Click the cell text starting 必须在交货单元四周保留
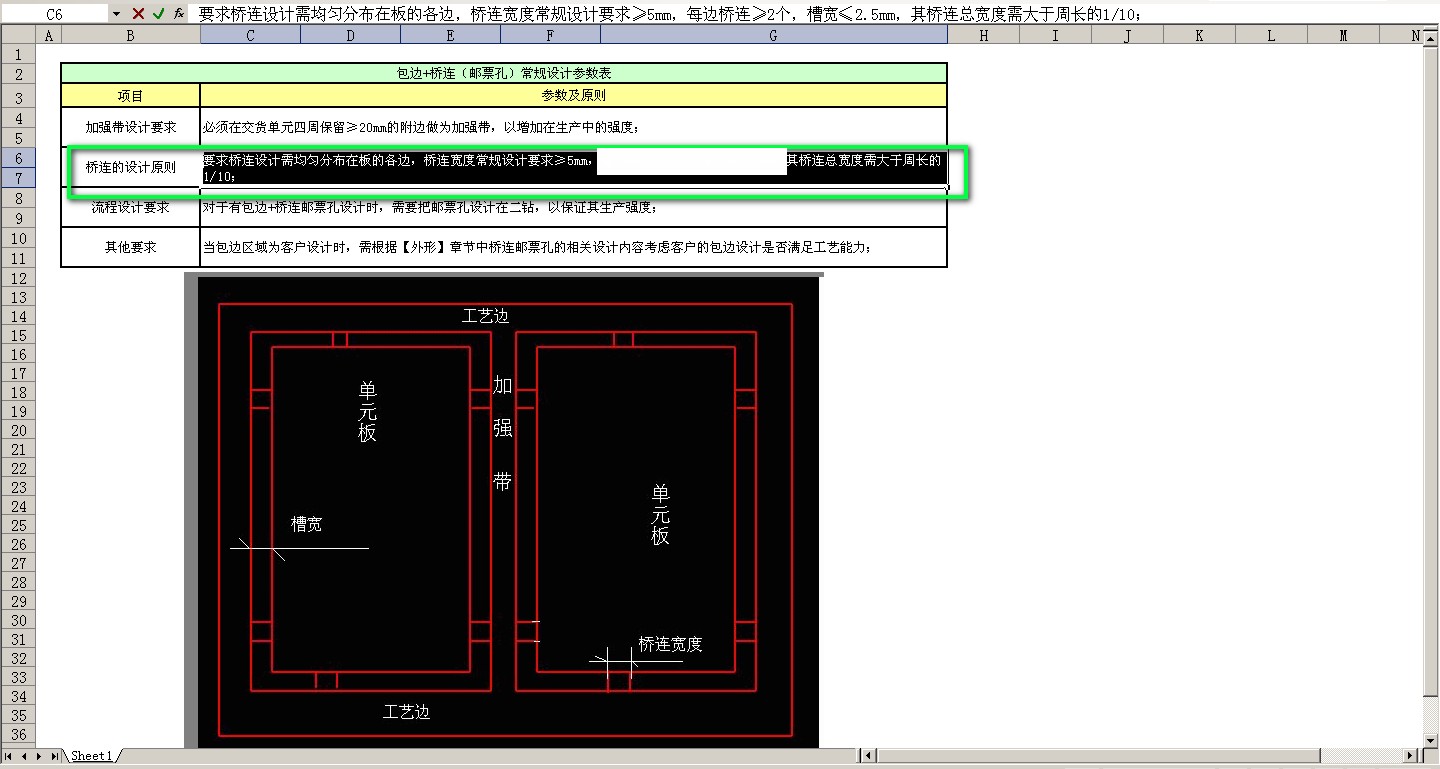Viewport: 1440px width, 769px height. point(421,127)
